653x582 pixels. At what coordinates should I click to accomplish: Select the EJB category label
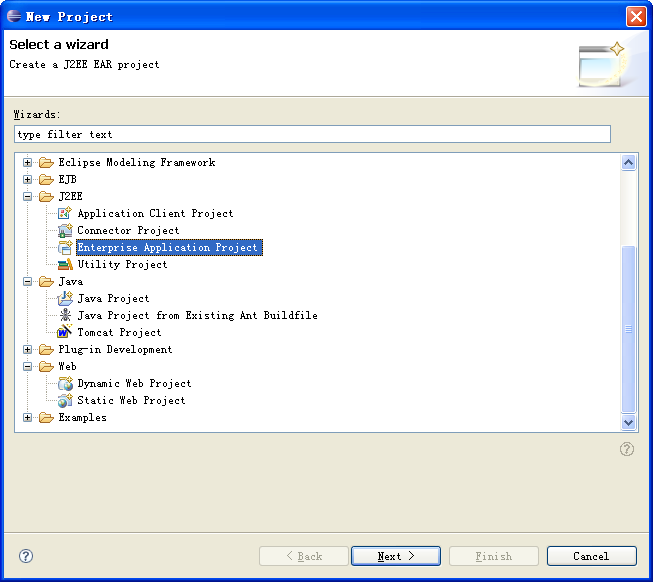click(67, 179)
